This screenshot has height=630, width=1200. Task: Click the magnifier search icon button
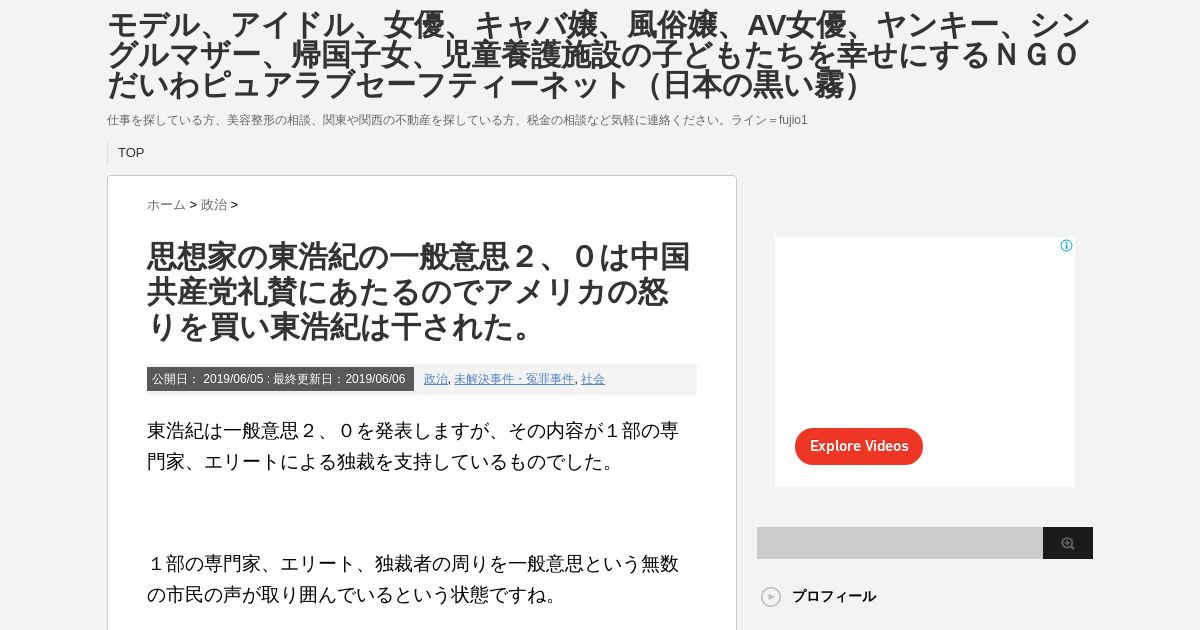(x=1068, y=543)
